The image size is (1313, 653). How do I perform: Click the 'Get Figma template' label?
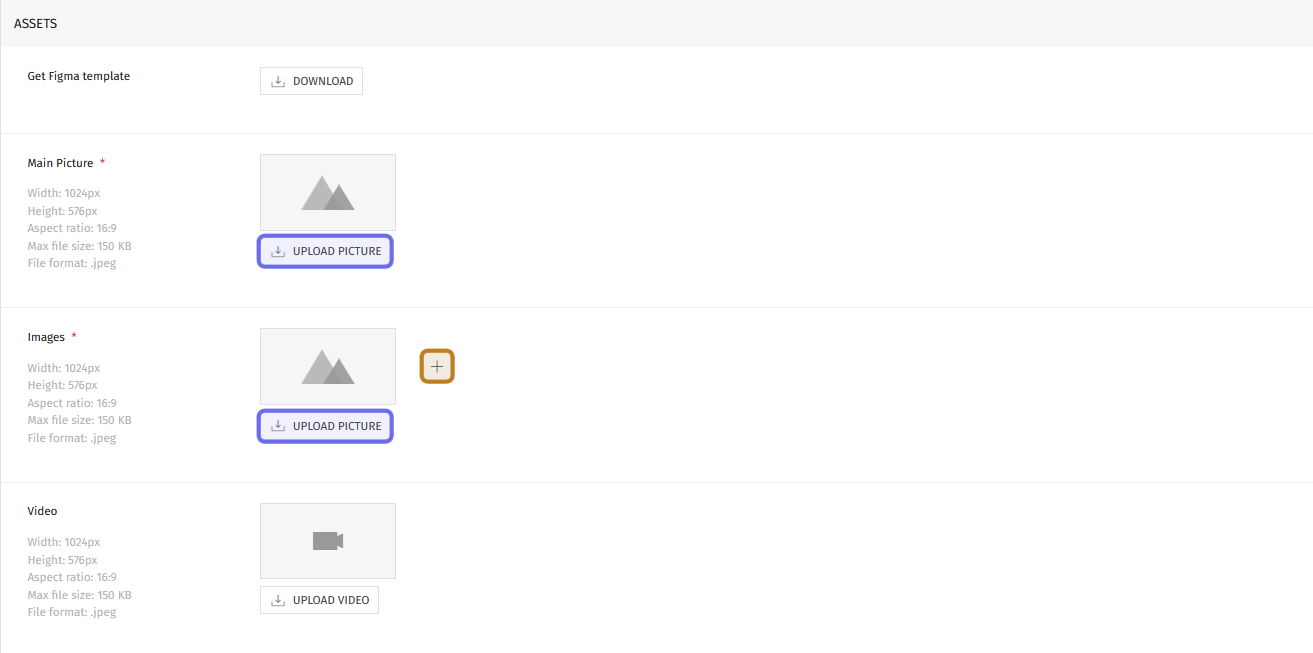click(x=79, y=76)
